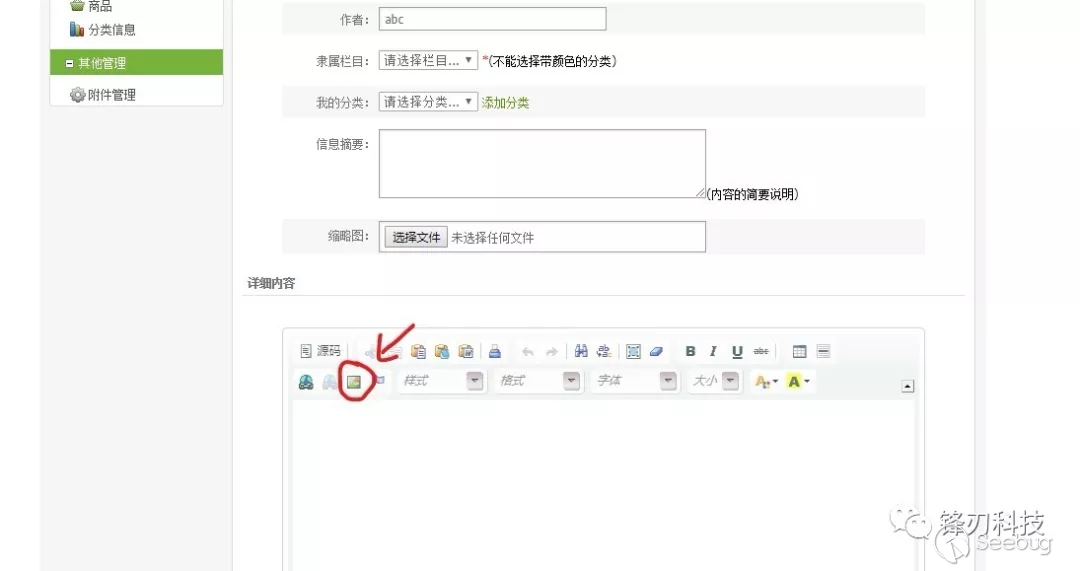Image resolution: width=1080 pixels, height=571 pixels.
Task: Toggle bold formatting in the editor
Action: [690, 351]
